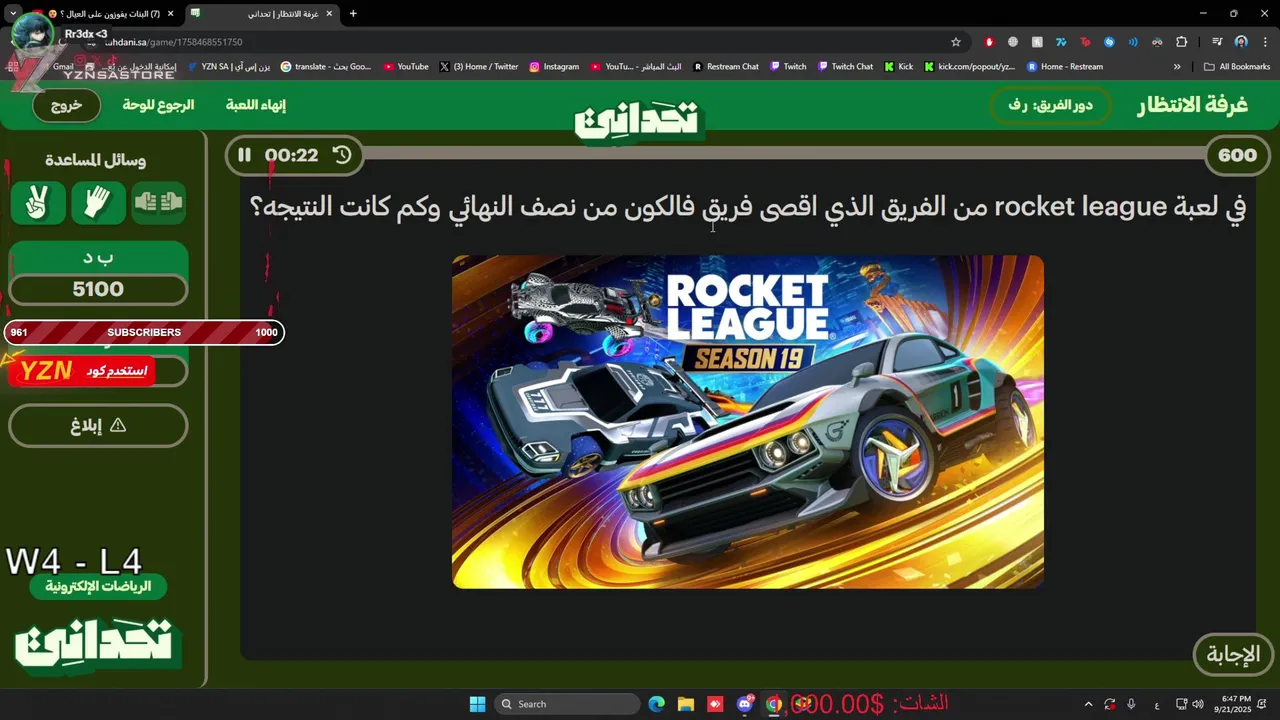Image resolution: width=1280 pixels, height=720 pixels.
Task: Open the Home / Twitter bookmark
Action: [x=479, y=67]
